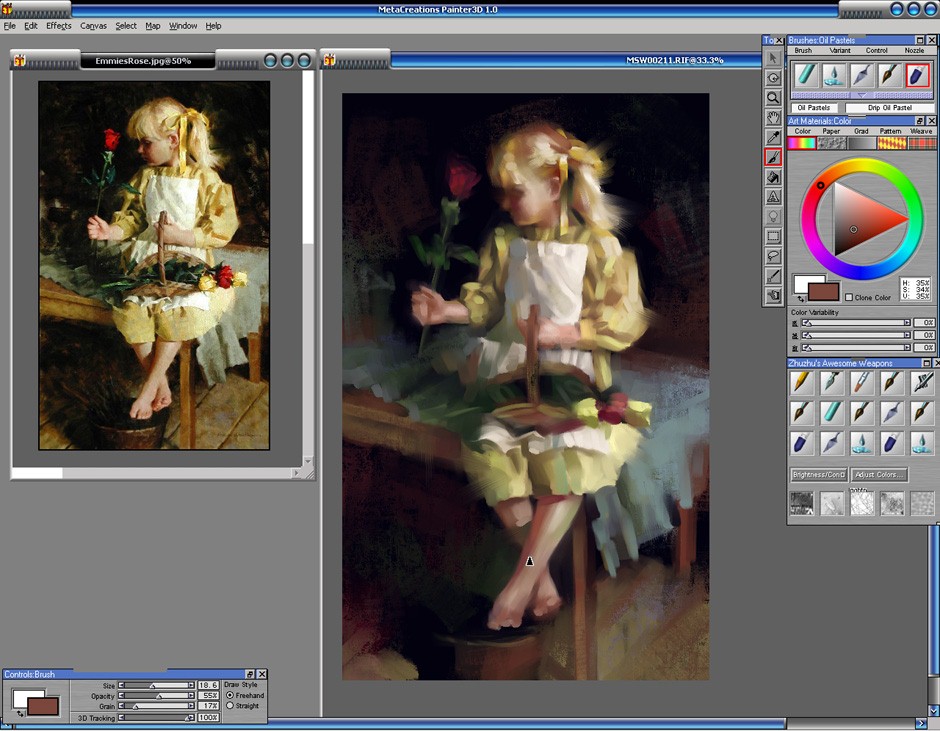Click the Size value field showing 18.6
Viewport: 940px width, 731px height.
pos(208,685)
